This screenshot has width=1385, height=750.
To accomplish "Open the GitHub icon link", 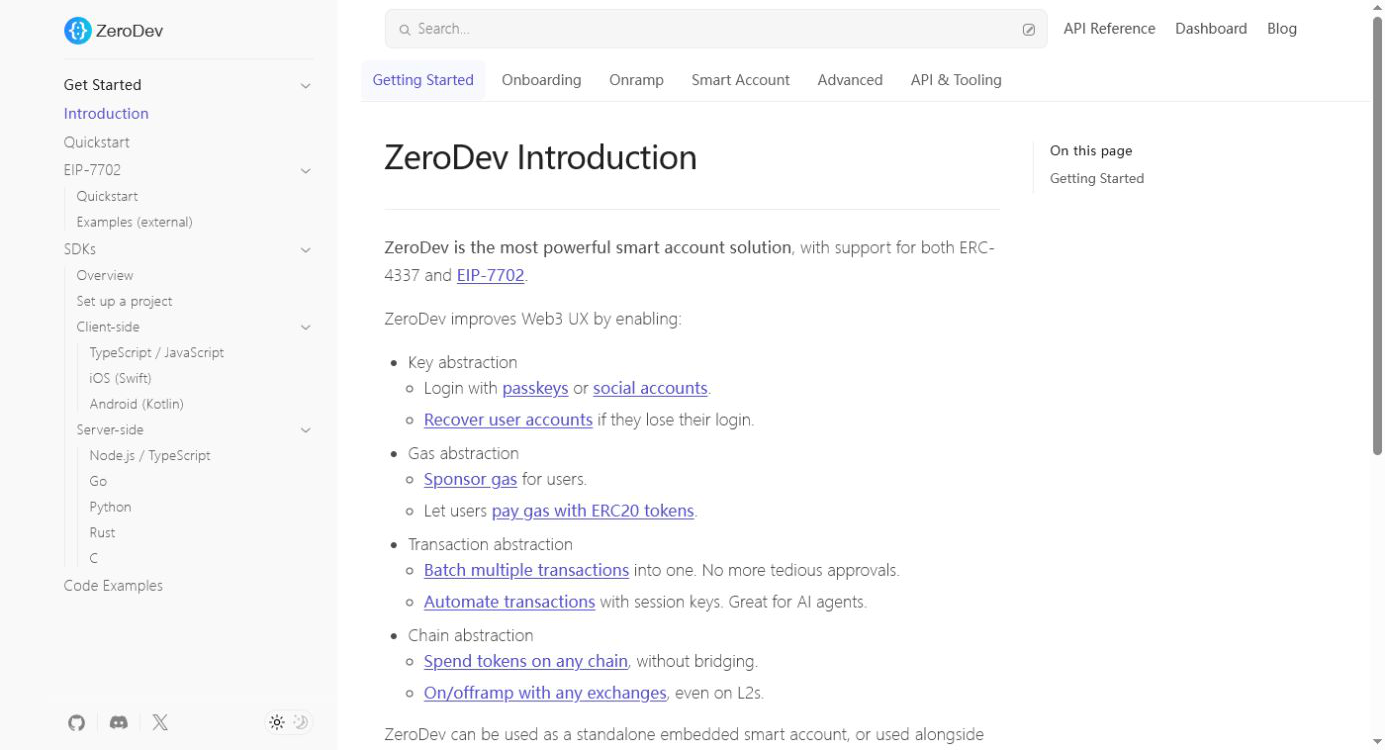I will click(77, 722).
